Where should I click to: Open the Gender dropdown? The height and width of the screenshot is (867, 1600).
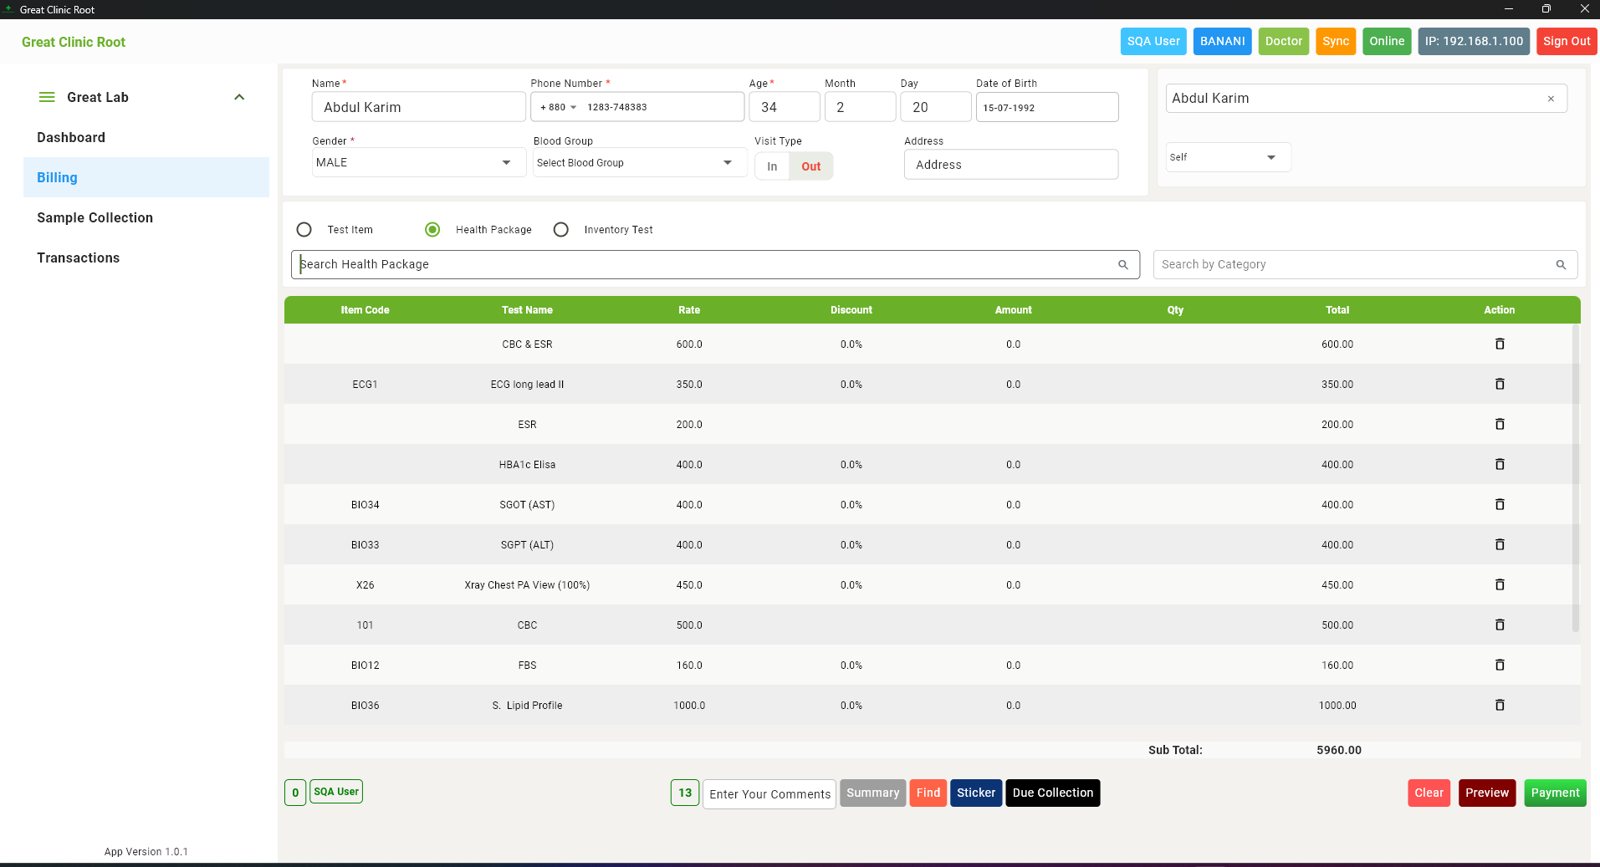(x=419, y=162)
